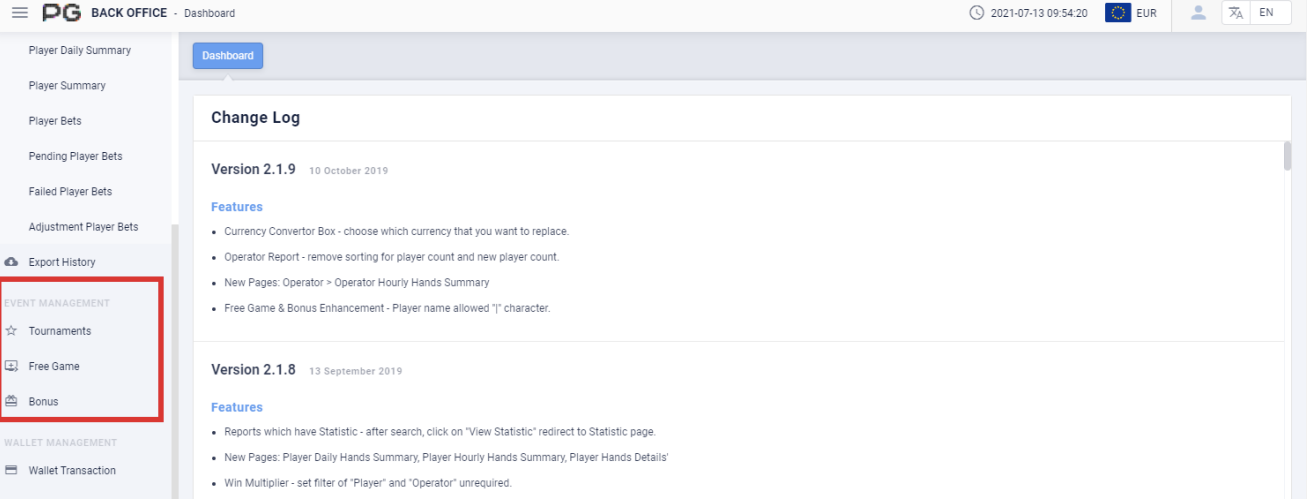Open the user profile icon
This screenshot has width=1312, height=500.
[x=1198, y=13]
